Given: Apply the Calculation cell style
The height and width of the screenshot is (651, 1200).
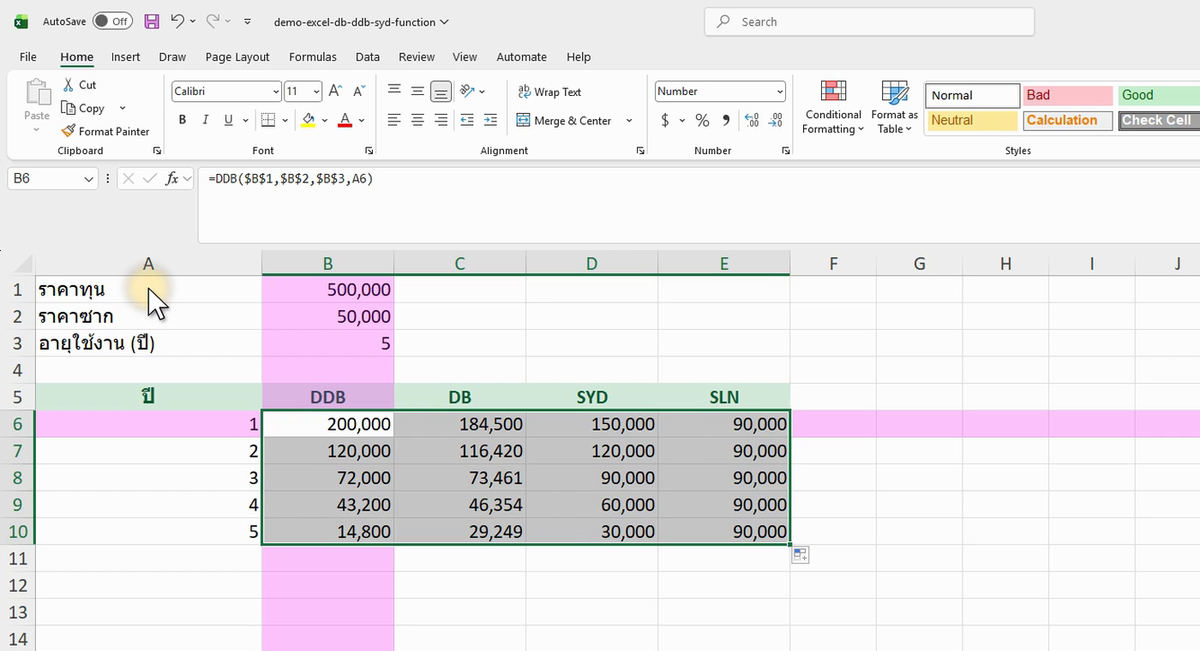Looking at the screenshot, I should (x=1067, y=120).
